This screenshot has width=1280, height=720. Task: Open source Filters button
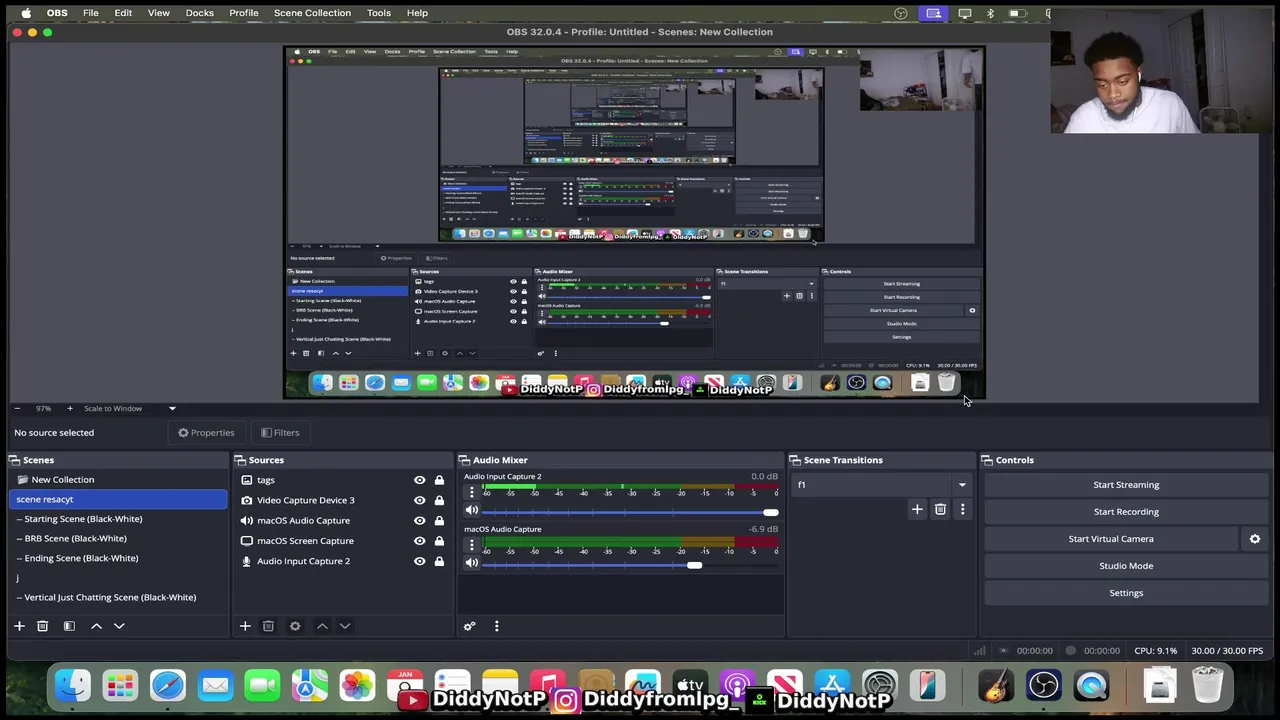(x=280, y=433)
